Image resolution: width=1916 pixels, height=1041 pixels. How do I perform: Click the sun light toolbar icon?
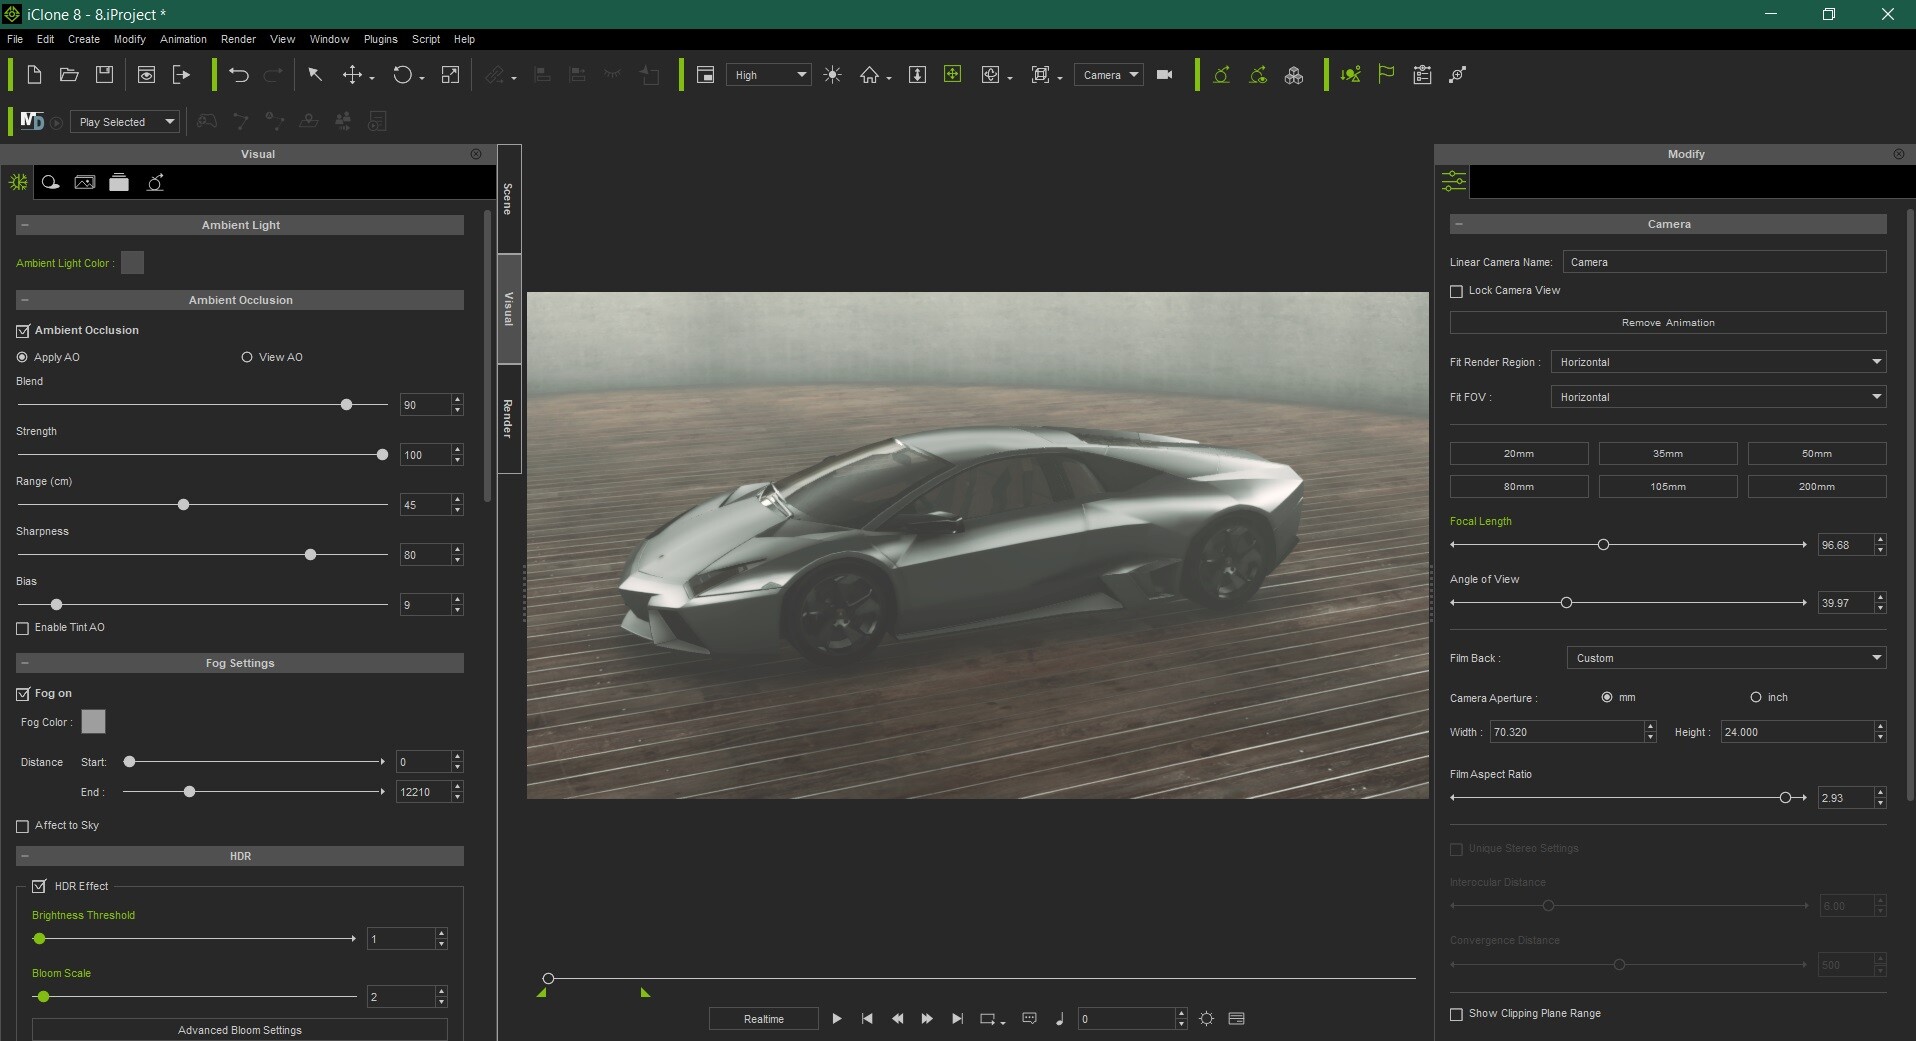[x=832, y=75]
